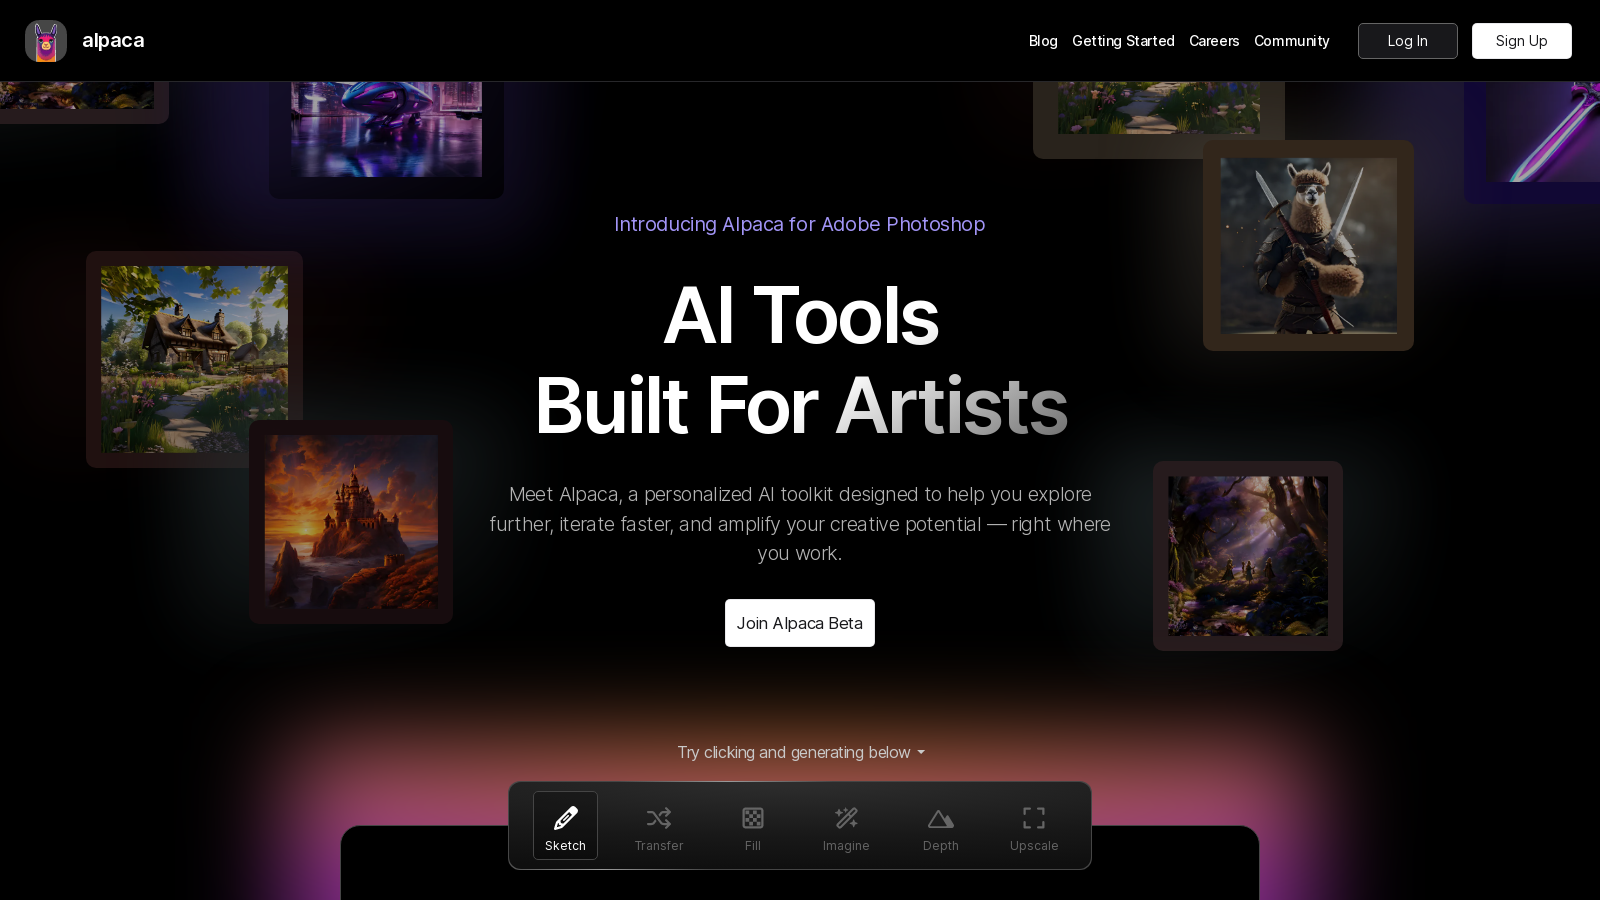1600x900 pixels.
Task: Choose the Fill checkerboard tool
Action: (752, 826)
